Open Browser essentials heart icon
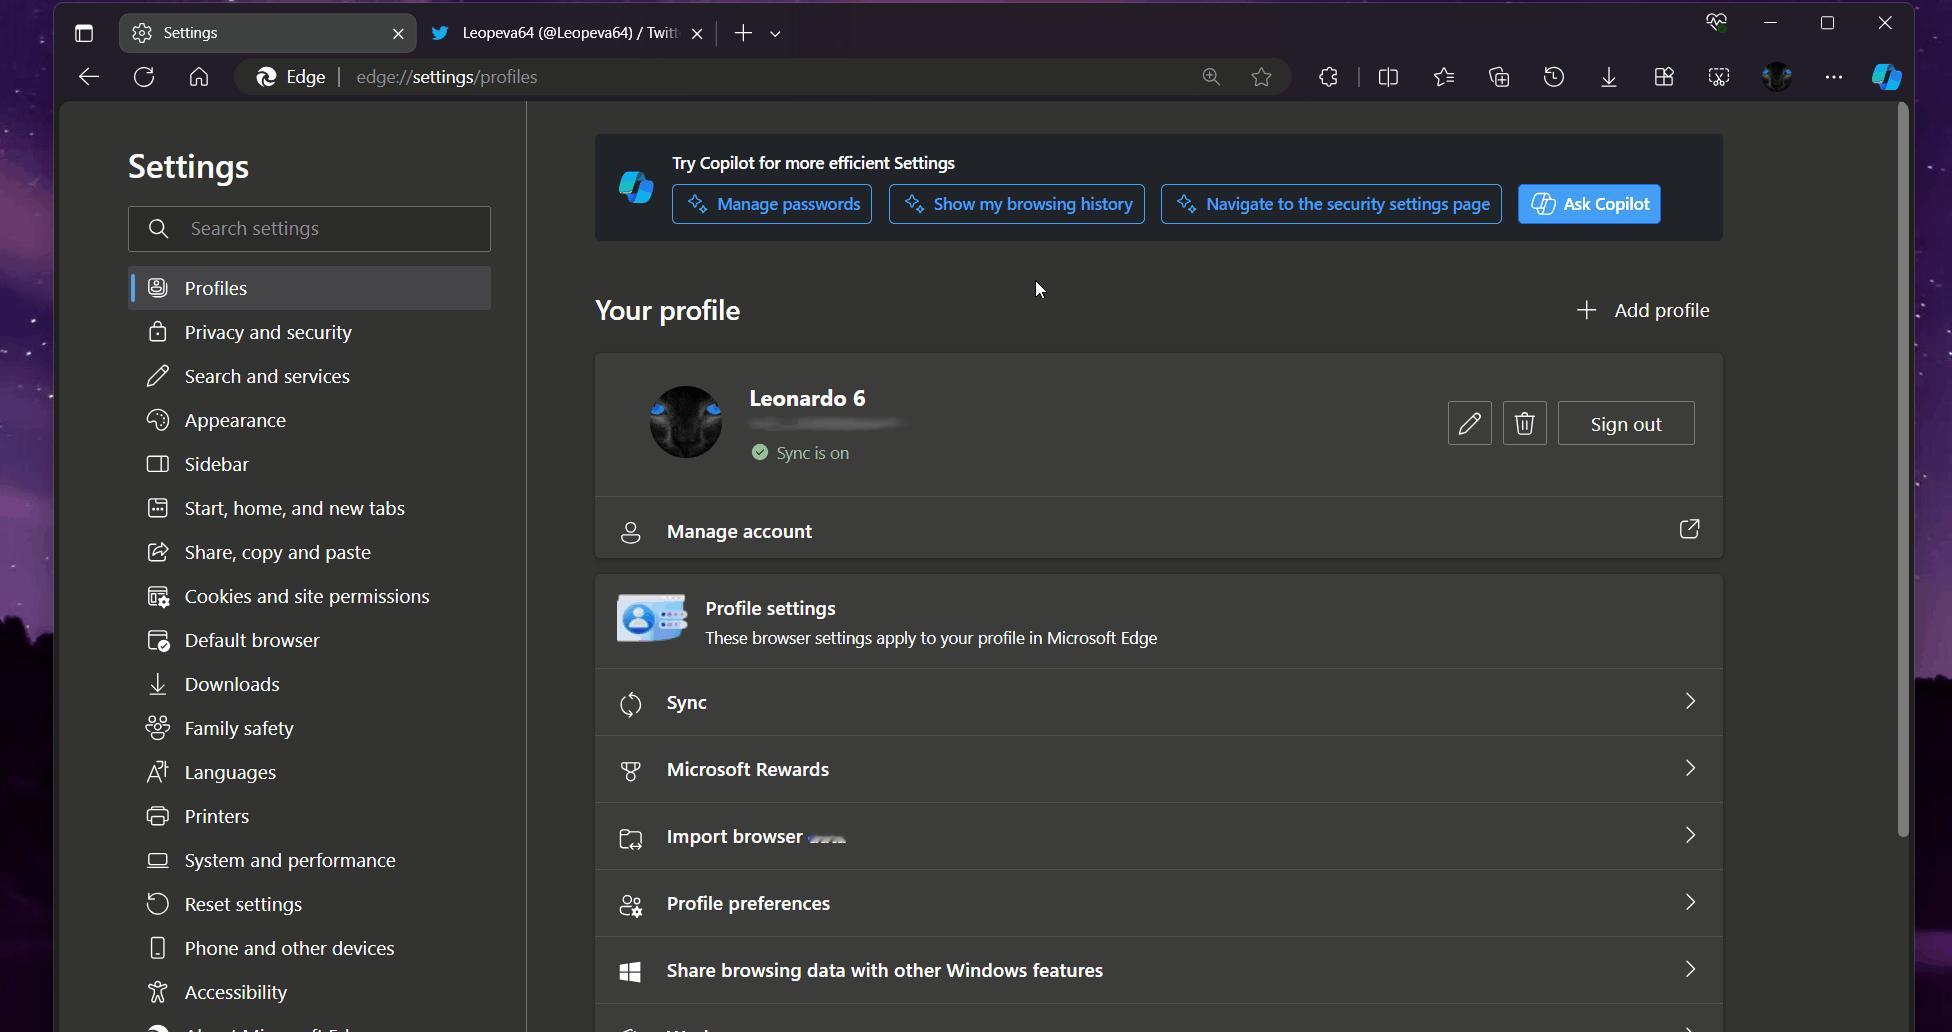Viewport: 1952px width, 1032px height. (1716, 22)
